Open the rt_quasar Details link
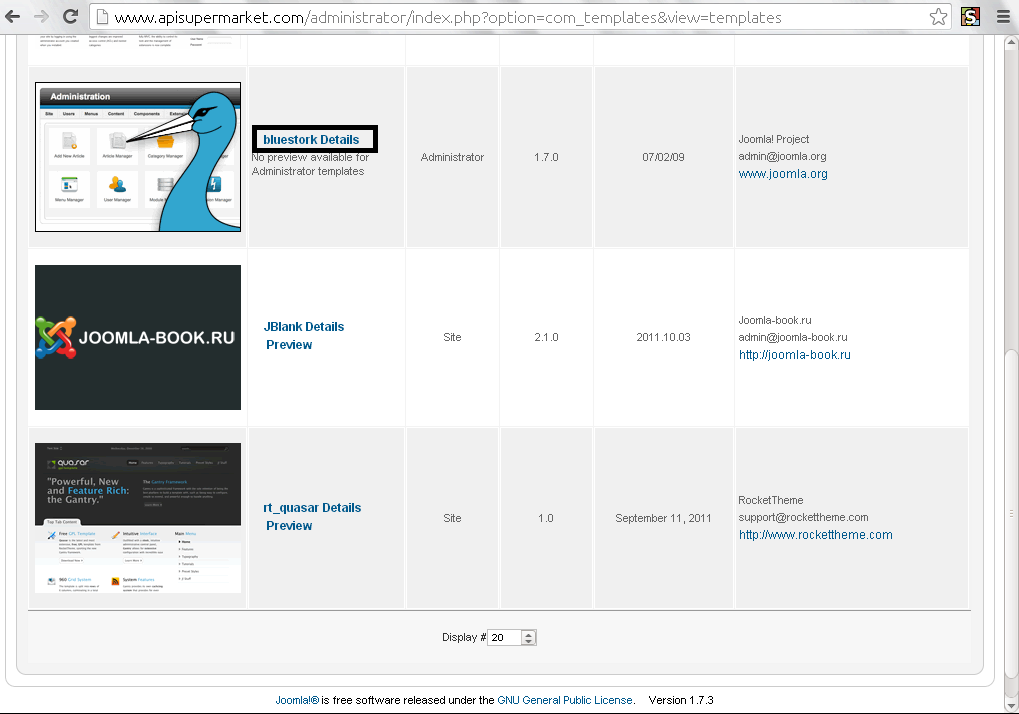 pos(312,508)
